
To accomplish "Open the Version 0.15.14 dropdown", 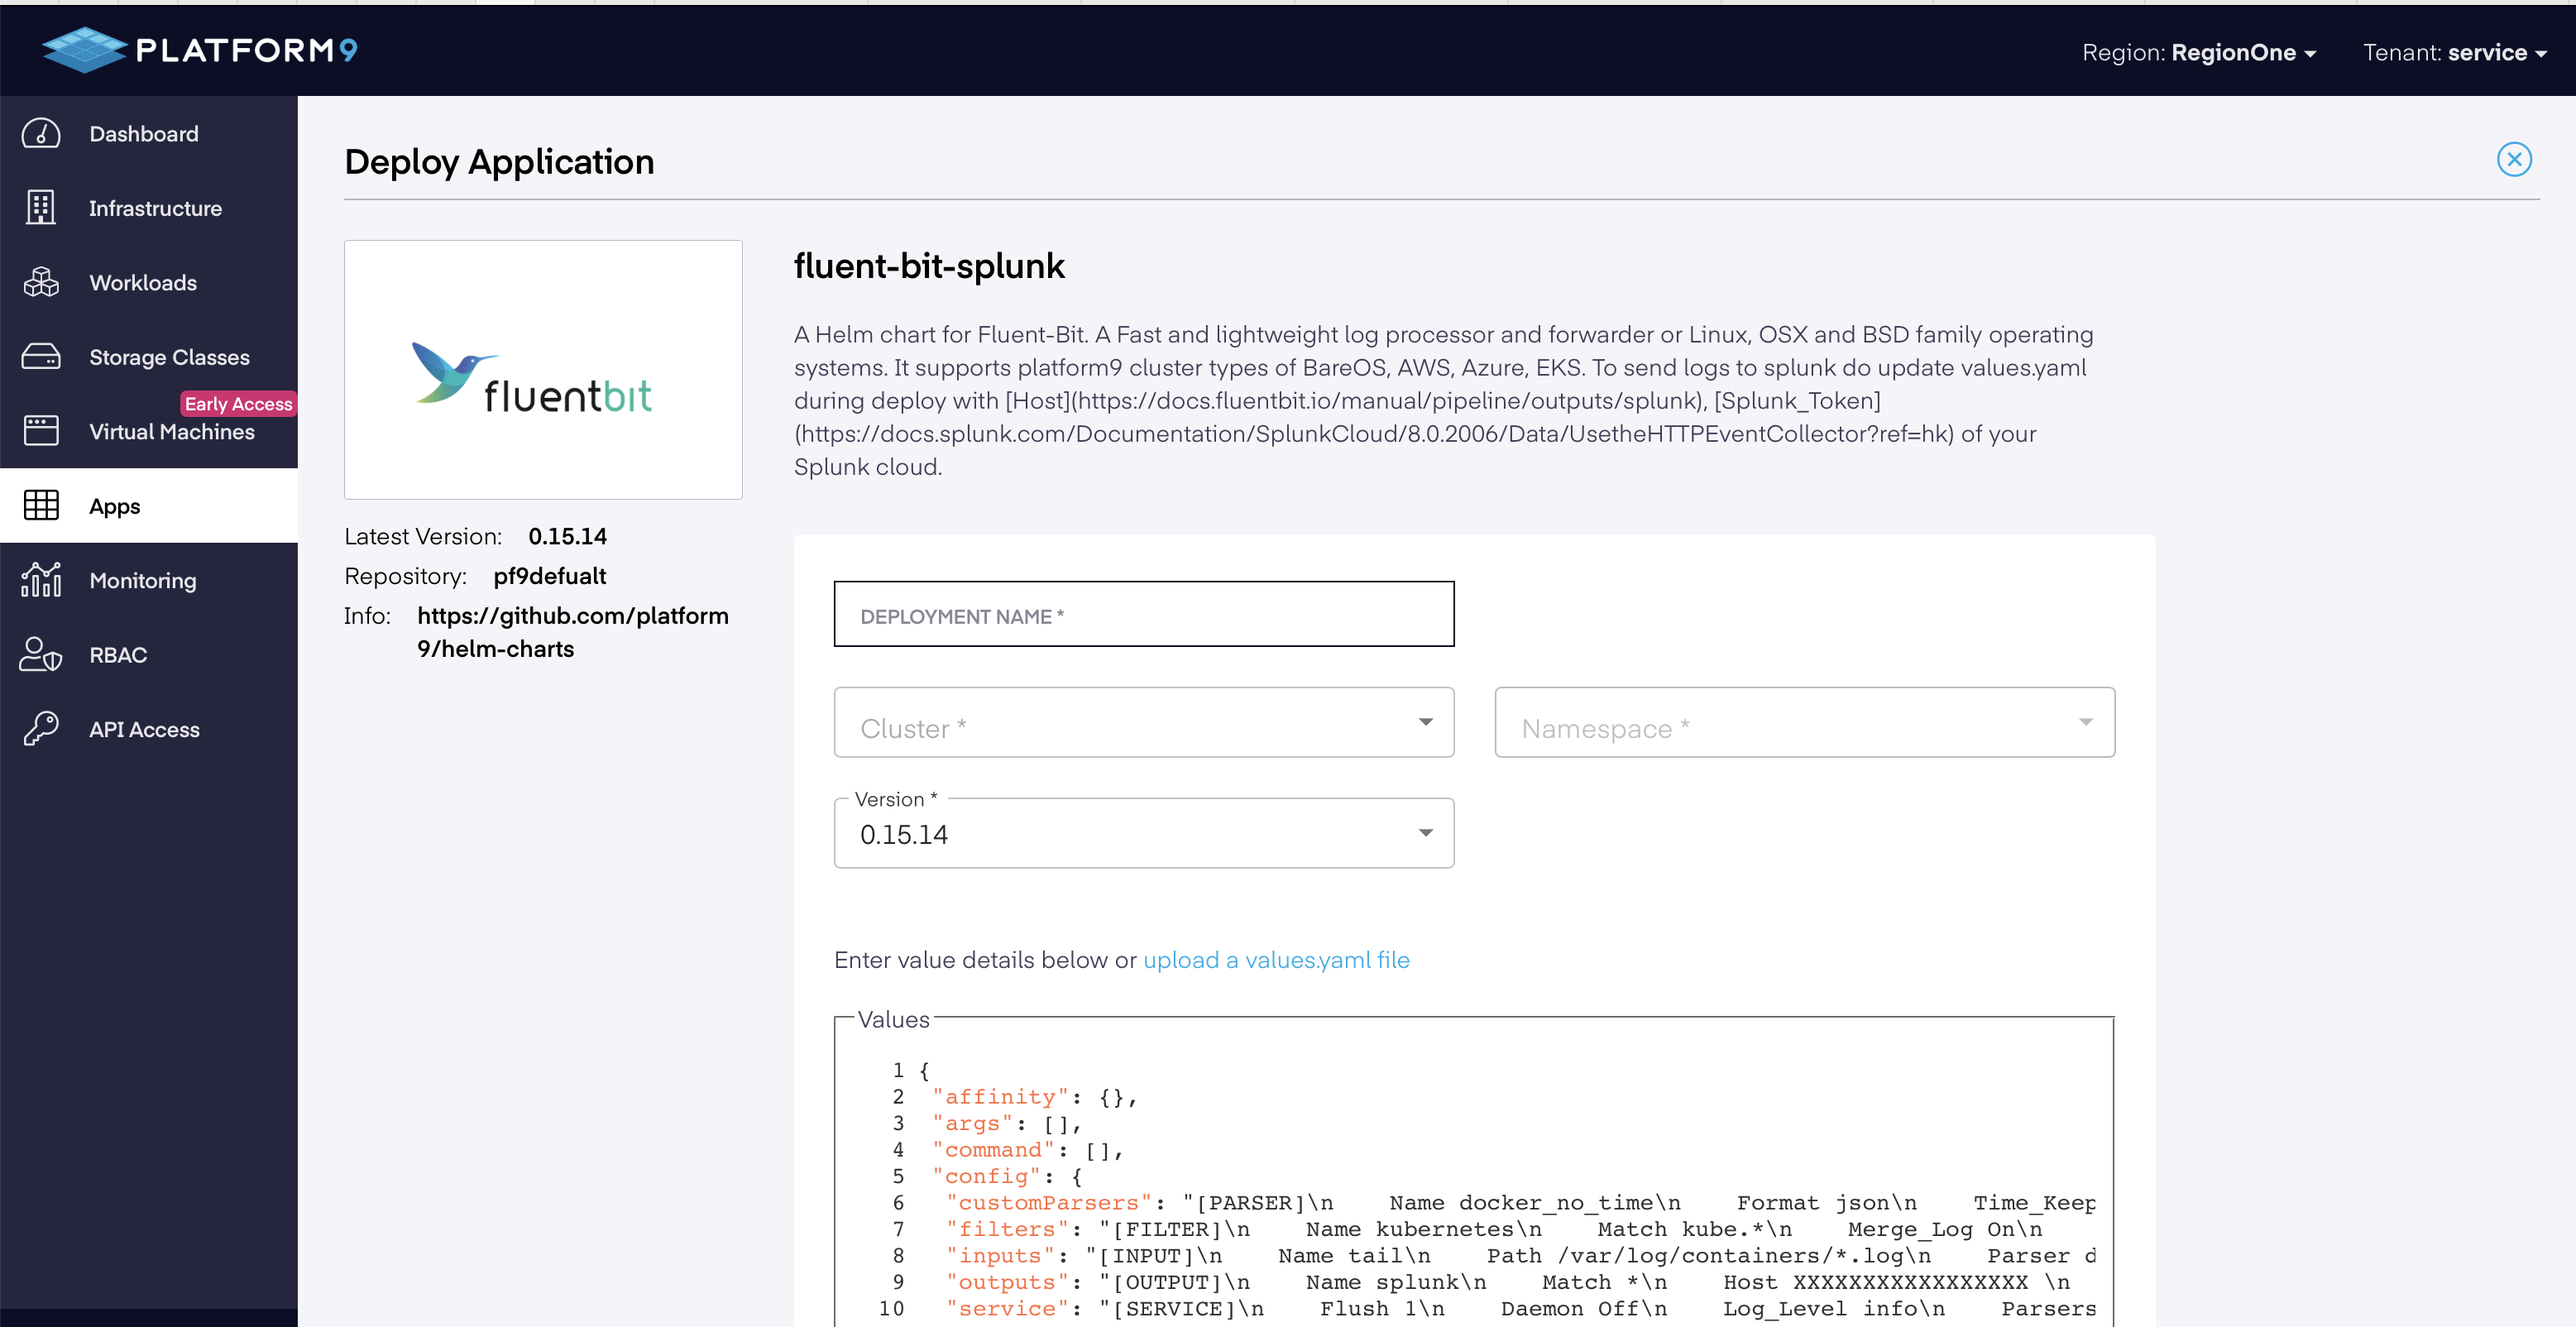I will coord(1143,834).
